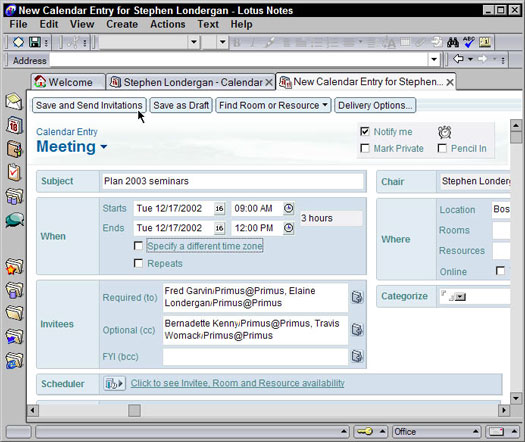Check the Online meeting checkbox
The width and height of the screenshot is (525, 442).
coord(500,271)
